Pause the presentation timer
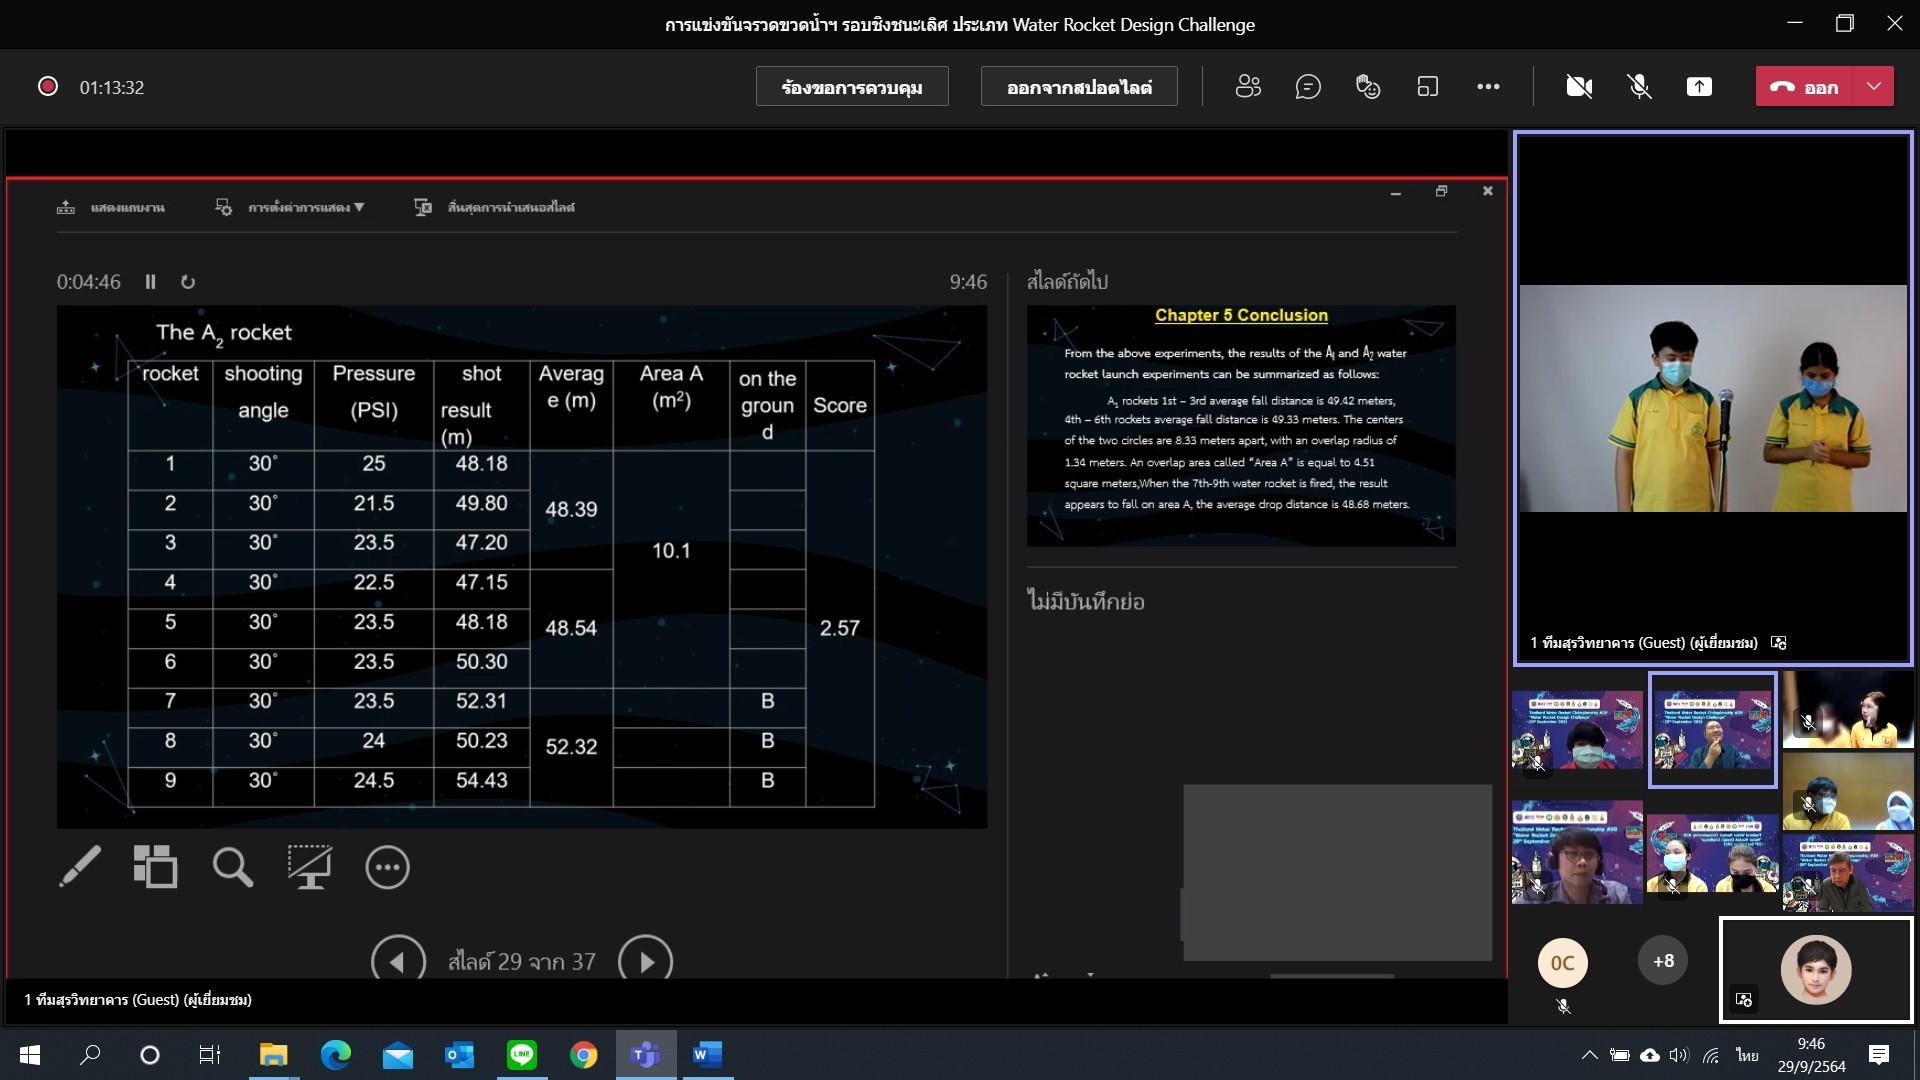 (x=150, y=282)
